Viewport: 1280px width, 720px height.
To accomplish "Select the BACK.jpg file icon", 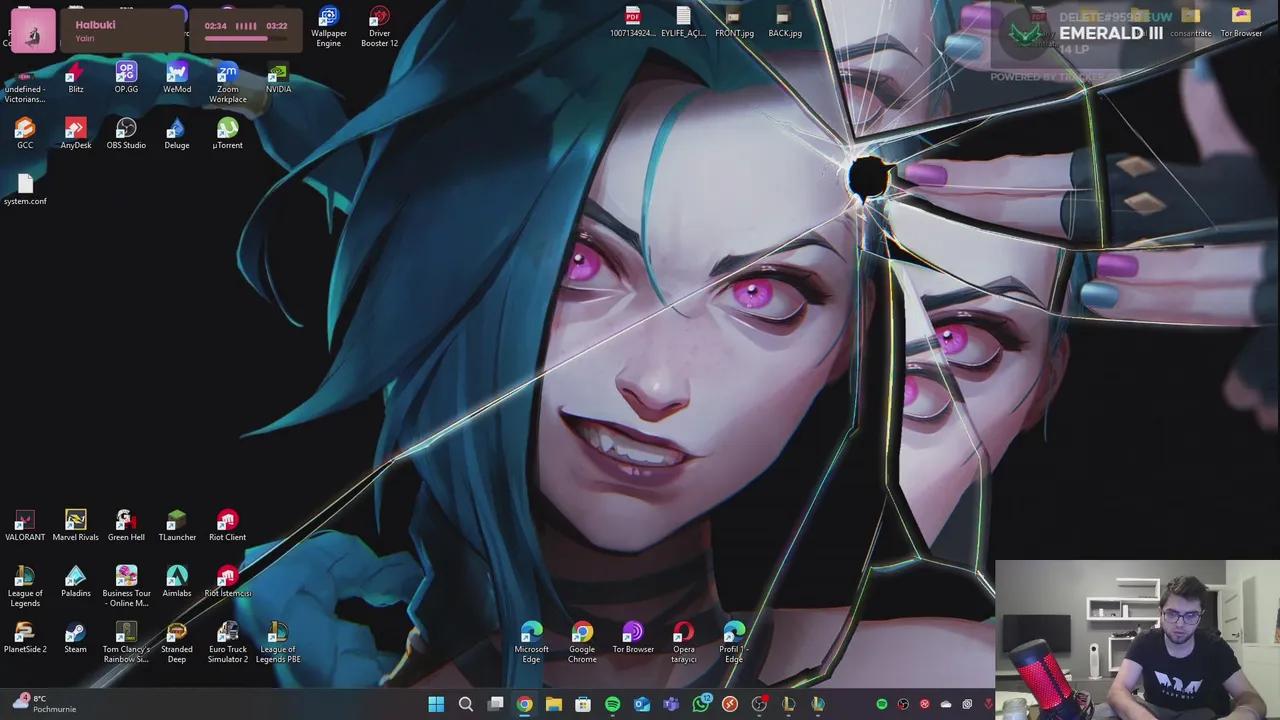I will [785, 22].
